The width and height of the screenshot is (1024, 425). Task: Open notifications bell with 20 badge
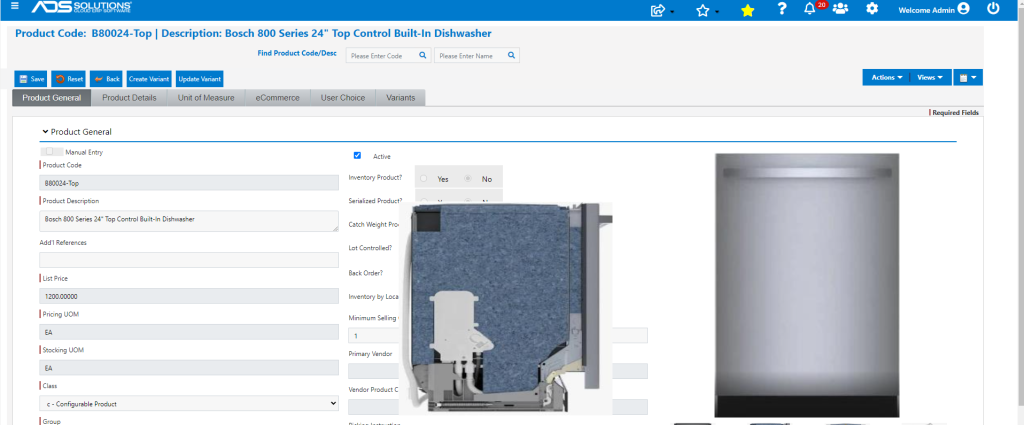point(810,9)
